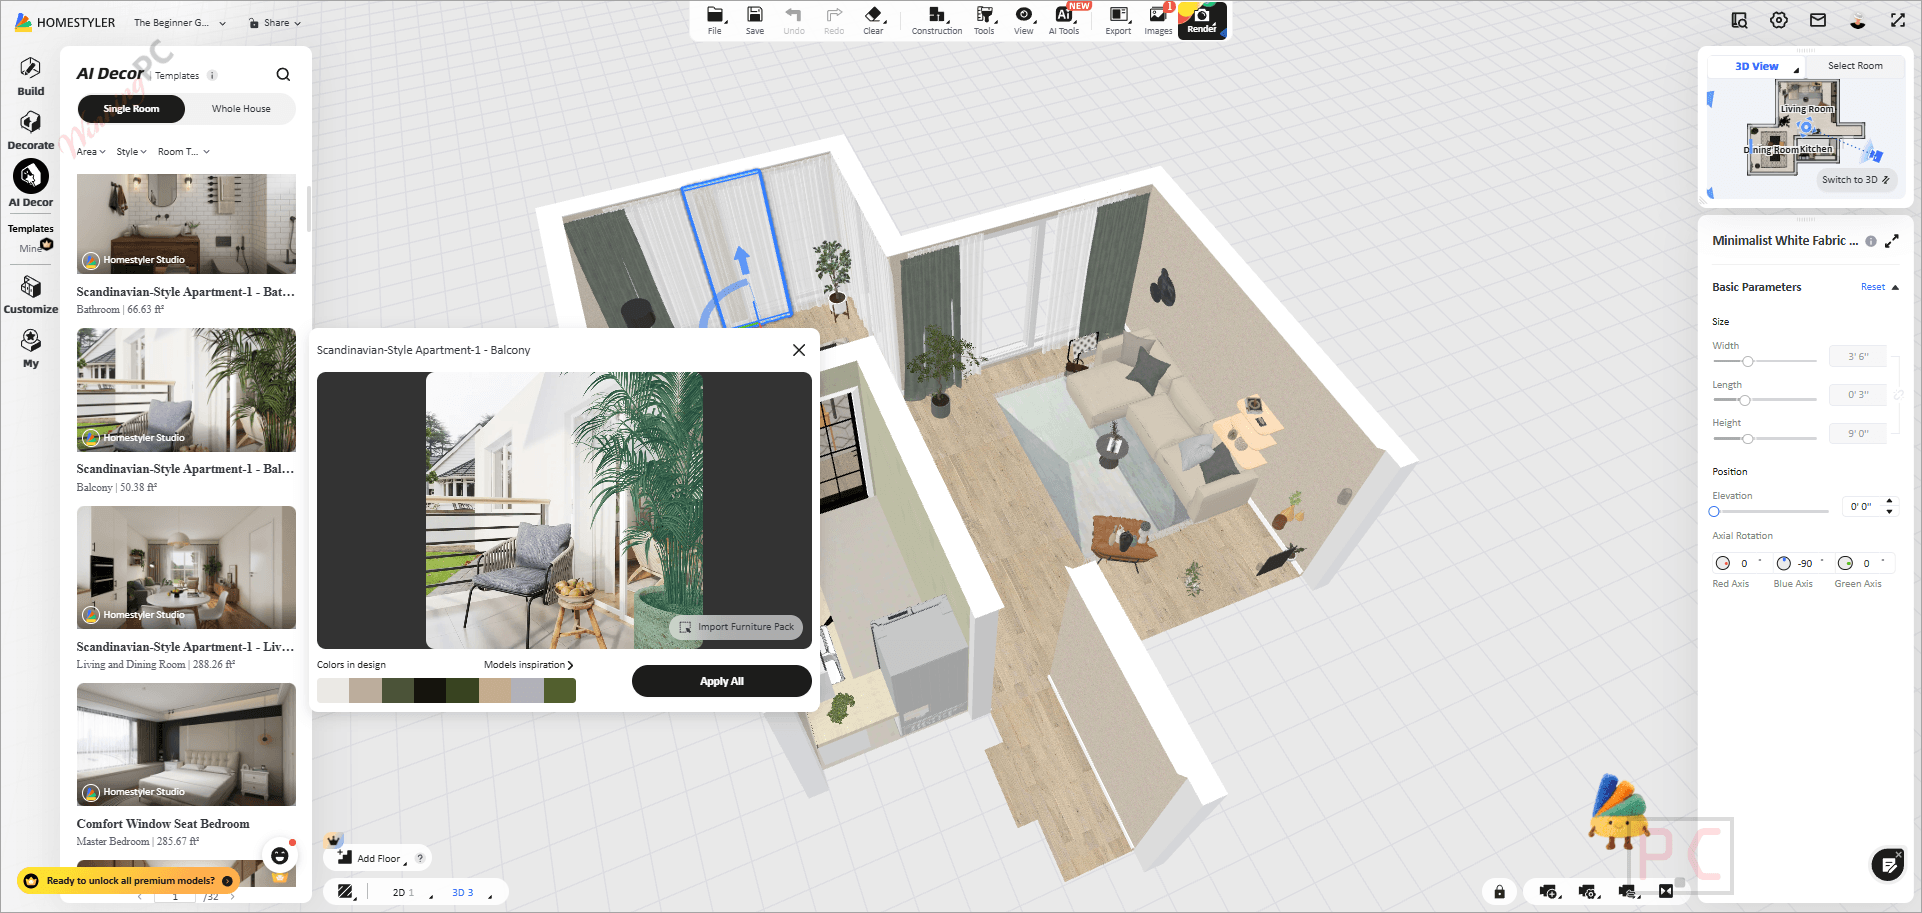Image resolution: width=1922 pixels, height=913 pixels.
Task: Close the Balcony template popup
Action: [799, 350]
